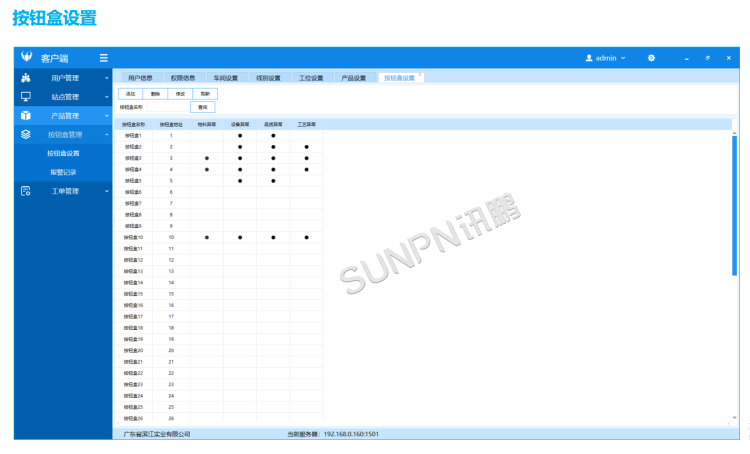Open 报警记录 in the sidebar
This screenshot has width=750, height=454.
[x=63, y=172]
